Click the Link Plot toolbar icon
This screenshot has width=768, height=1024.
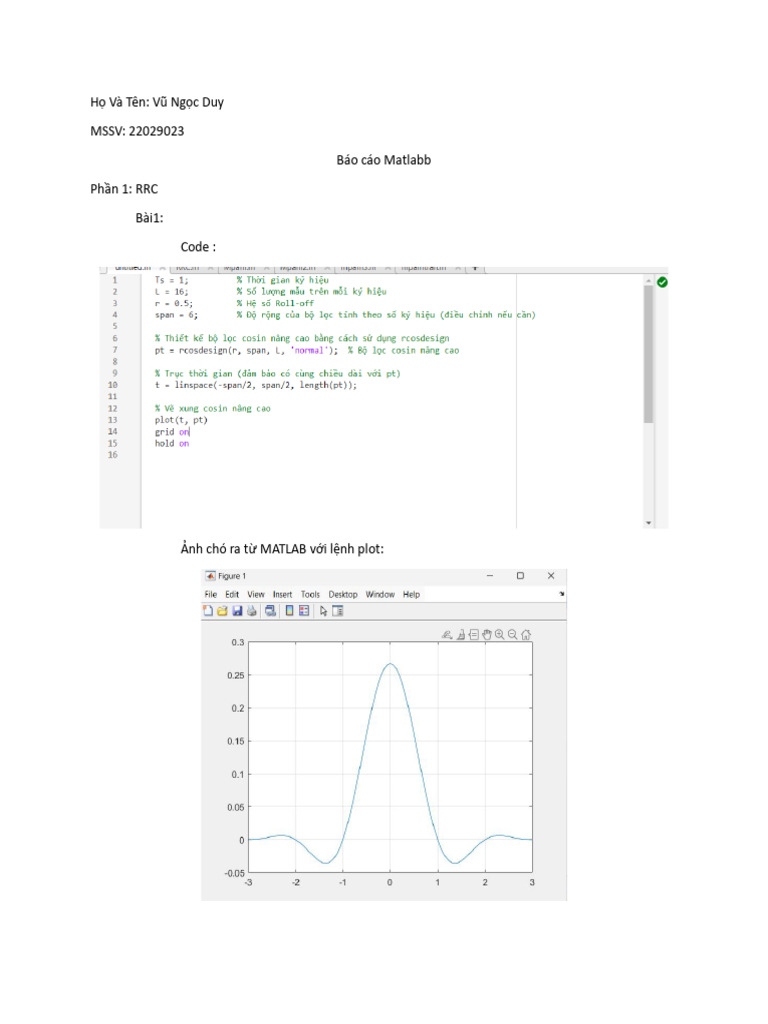click(x=270, y=611)
